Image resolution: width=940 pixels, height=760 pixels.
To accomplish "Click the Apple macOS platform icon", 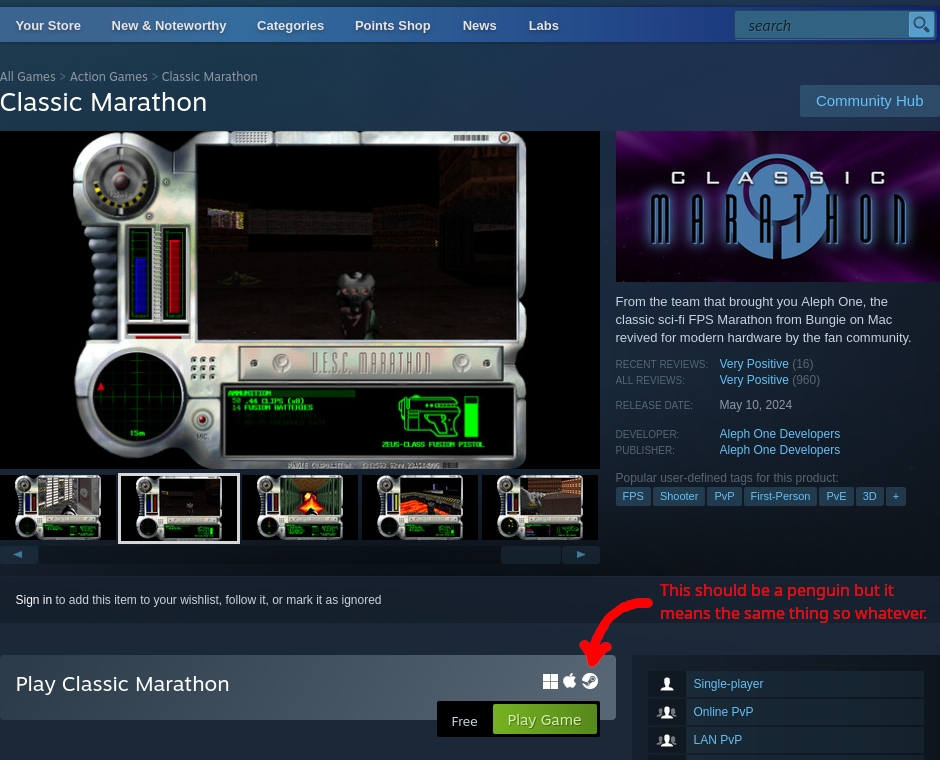I will pyautogui.click(x=570, y=681).
